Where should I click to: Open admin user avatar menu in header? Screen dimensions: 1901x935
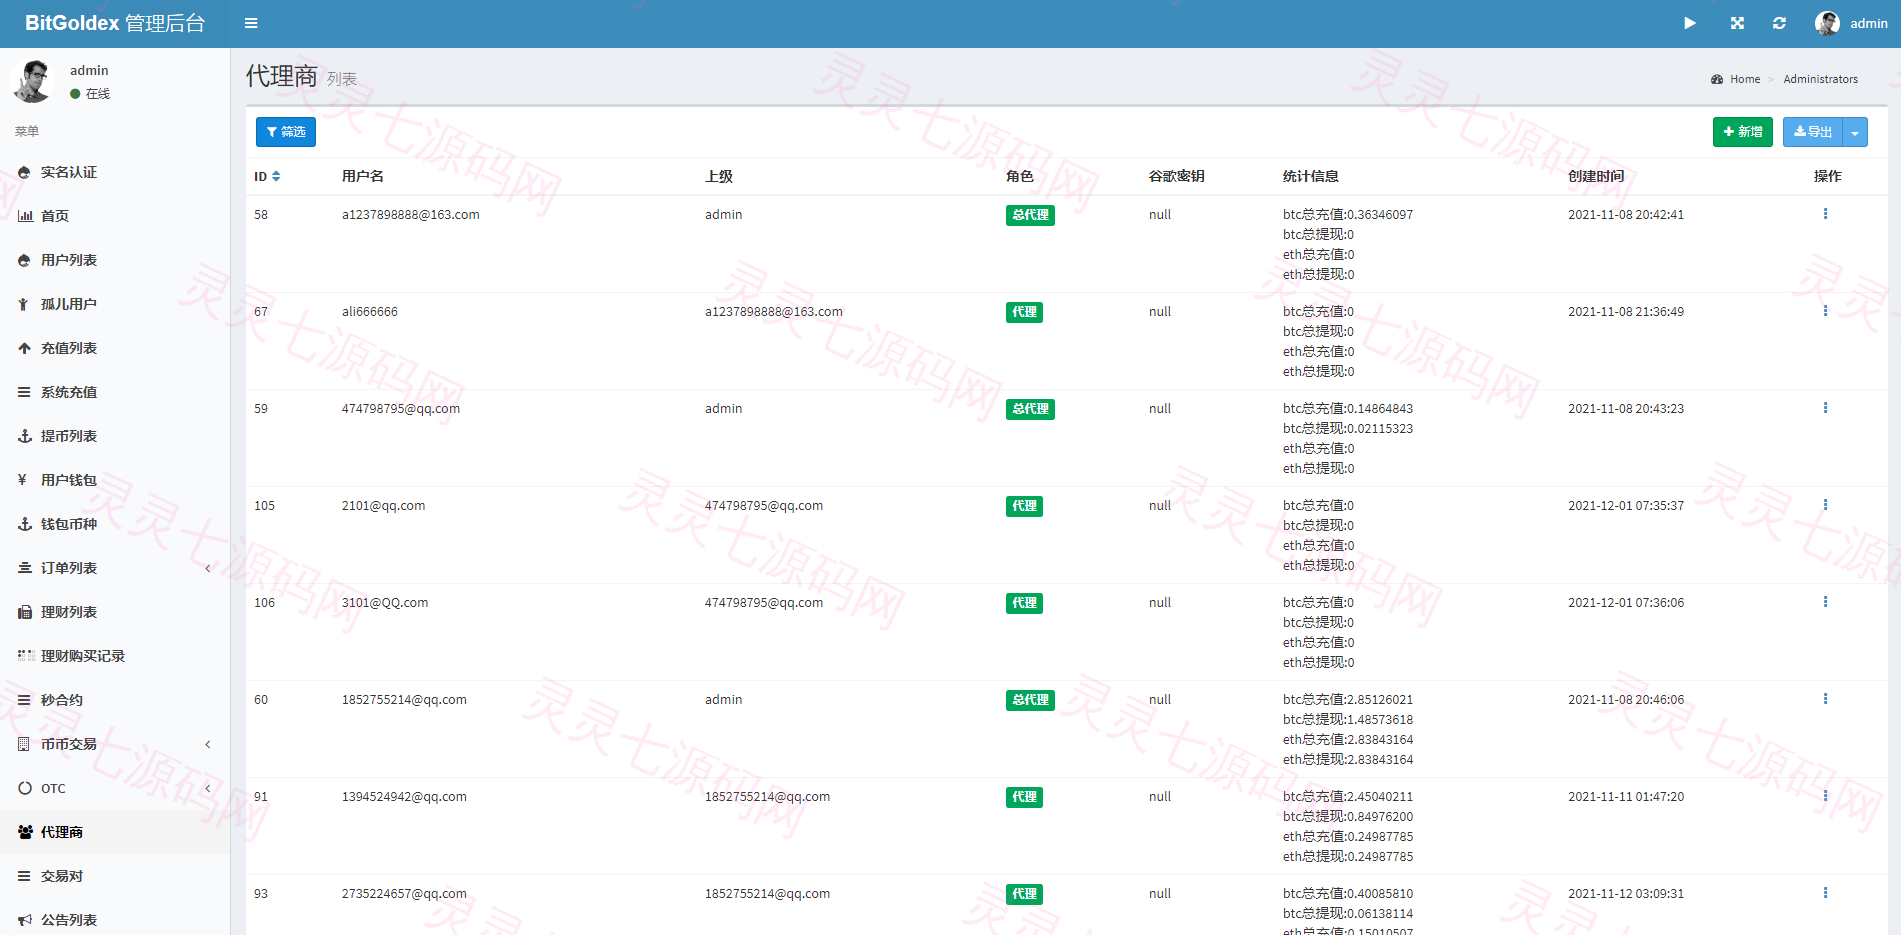1851,23
